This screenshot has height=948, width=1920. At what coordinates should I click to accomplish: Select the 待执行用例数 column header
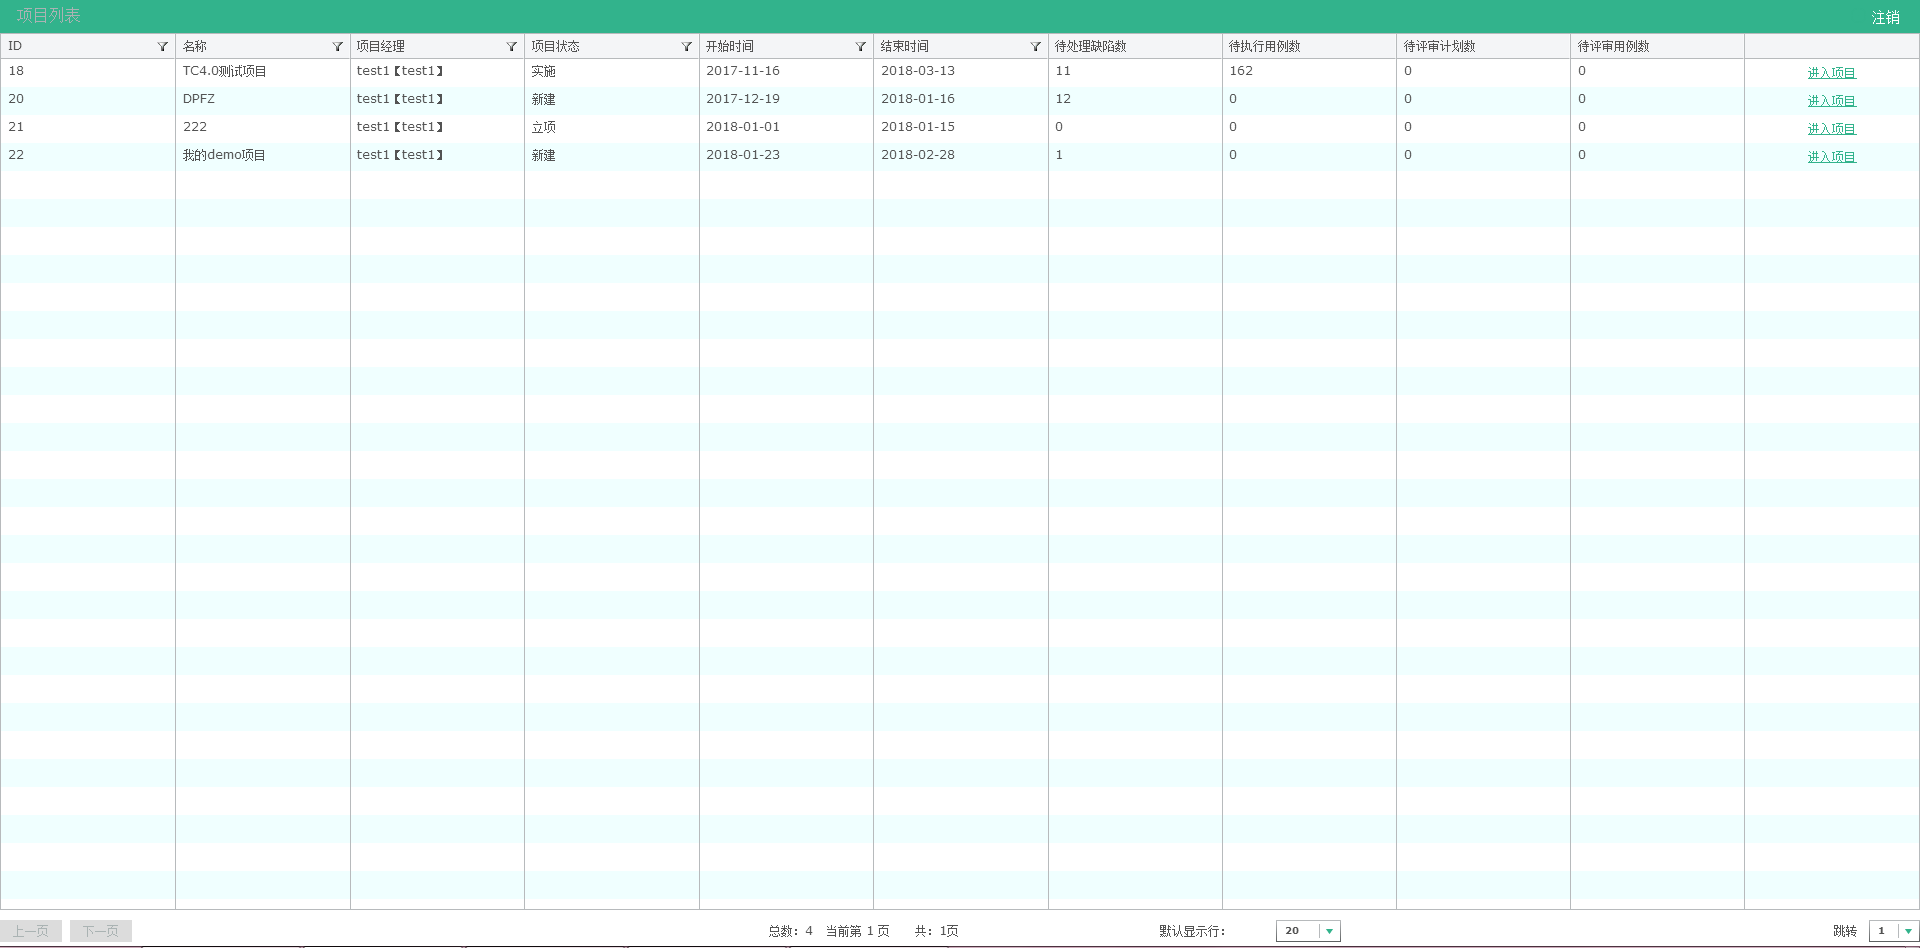1264,47
